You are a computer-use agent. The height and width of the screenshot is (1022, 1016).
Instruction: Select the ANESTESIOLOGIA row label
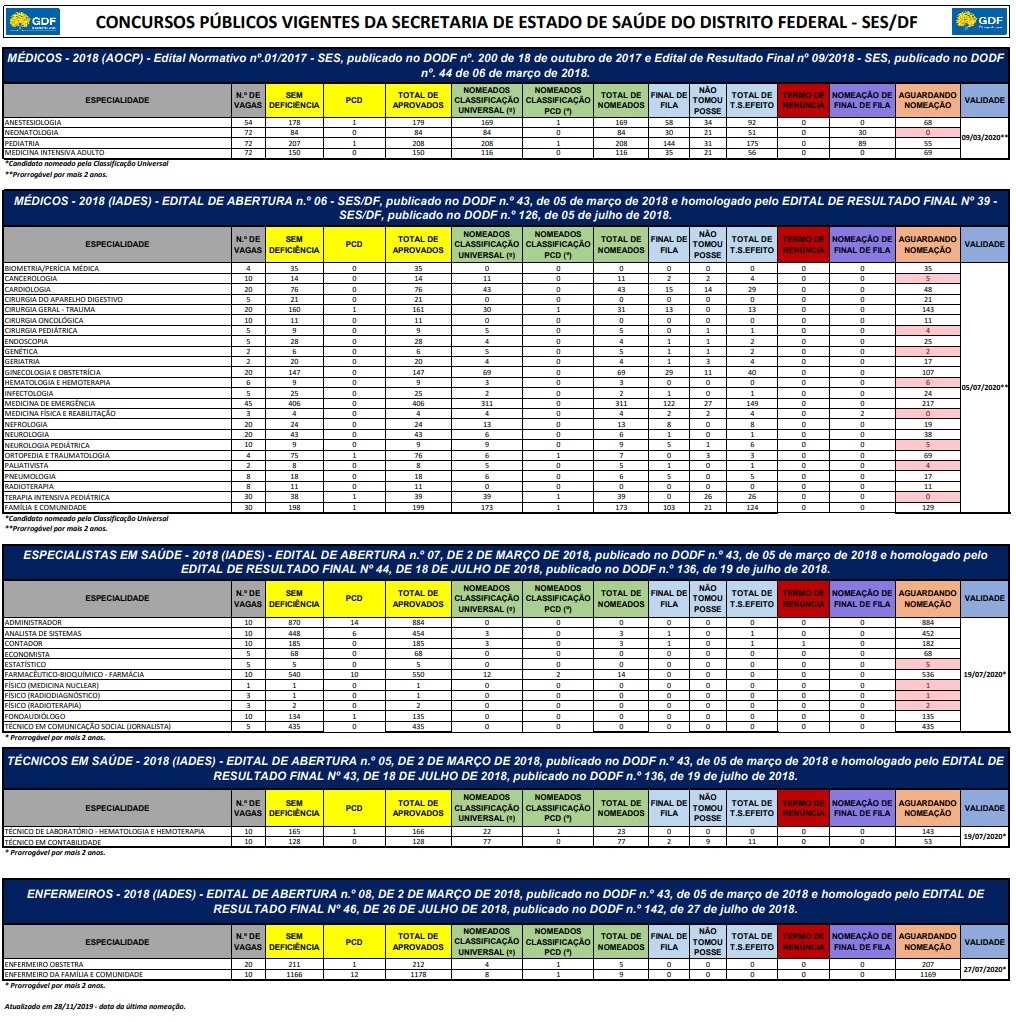(34, 122)
